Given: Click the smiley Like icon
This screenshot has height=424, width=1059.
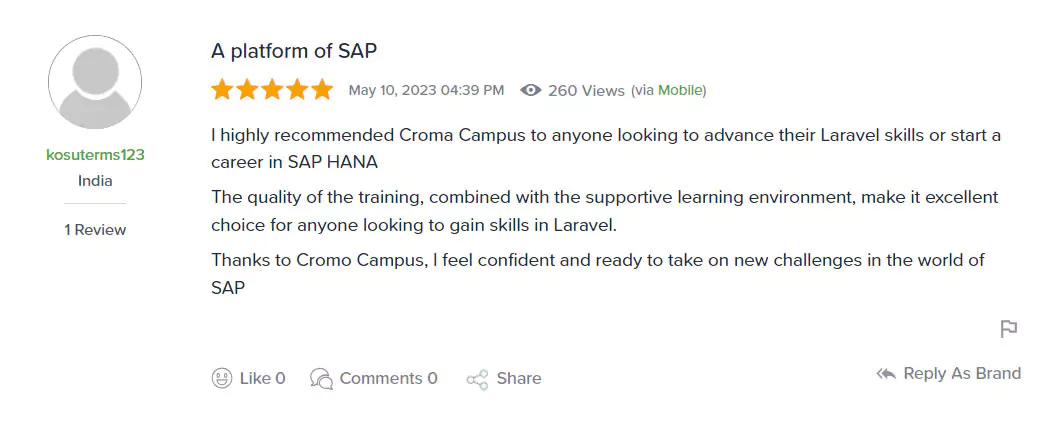Looking at the screenshot, I should pyautogui.click(x=222, y=378).
